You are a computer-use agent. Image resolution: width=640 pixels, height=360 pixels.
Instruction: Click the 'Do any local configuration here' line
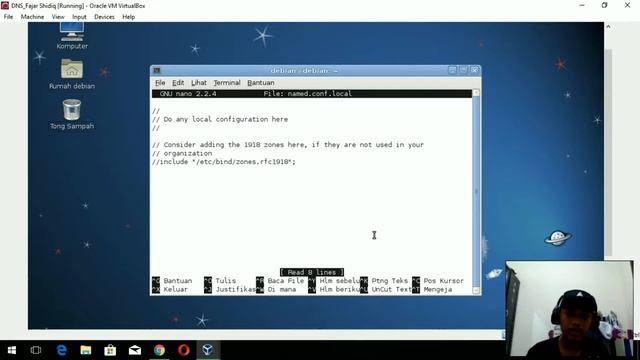(x=220, y=119)
